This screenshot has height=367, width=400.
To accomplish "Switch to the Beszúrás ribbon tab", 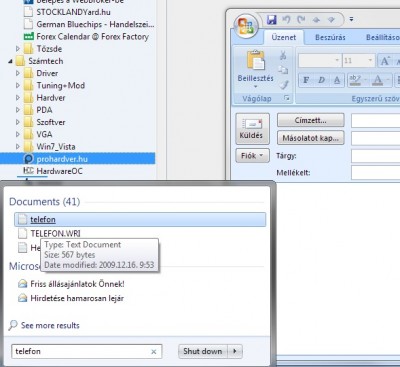I will tap(330, 37).
